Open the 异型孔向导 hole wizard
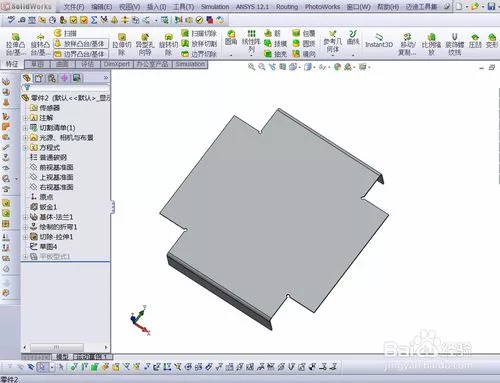Image resolution: width=500 pixels, height=383 pixels. point(145,44)
